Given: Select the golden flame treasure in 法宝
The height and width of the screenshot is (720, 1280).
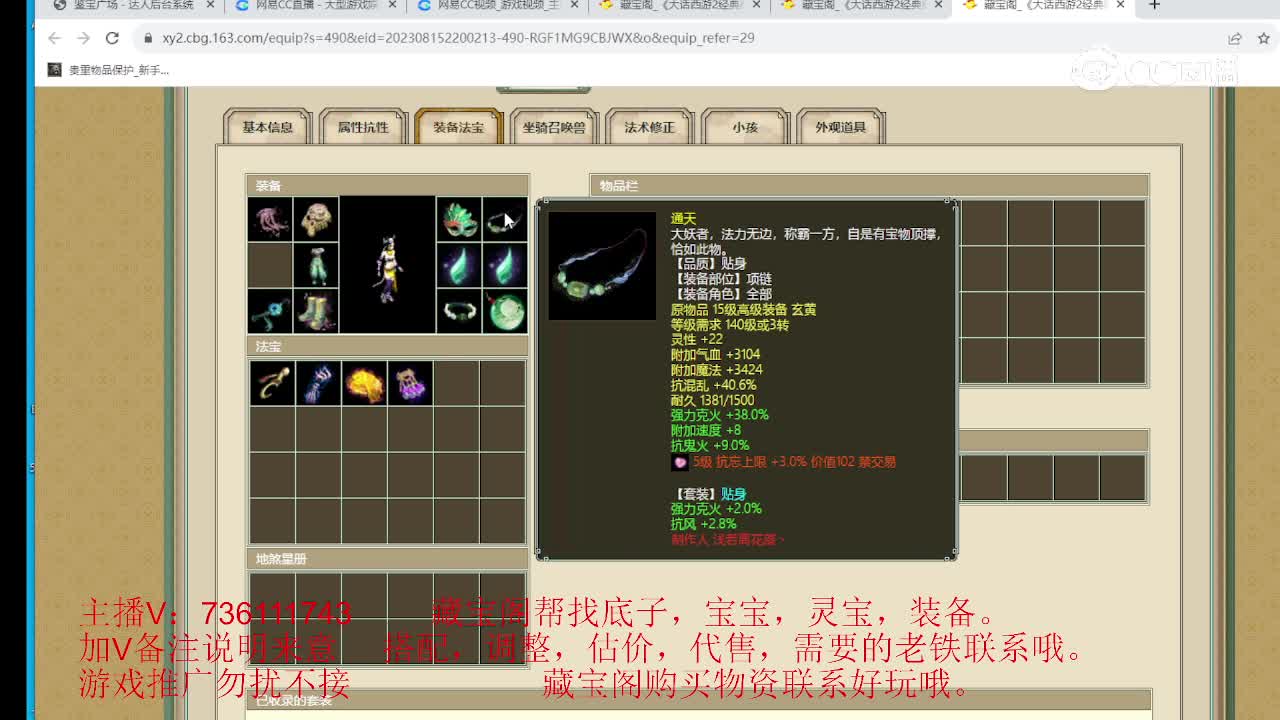Looking at the screenshot, I should (x=364, y=383).
